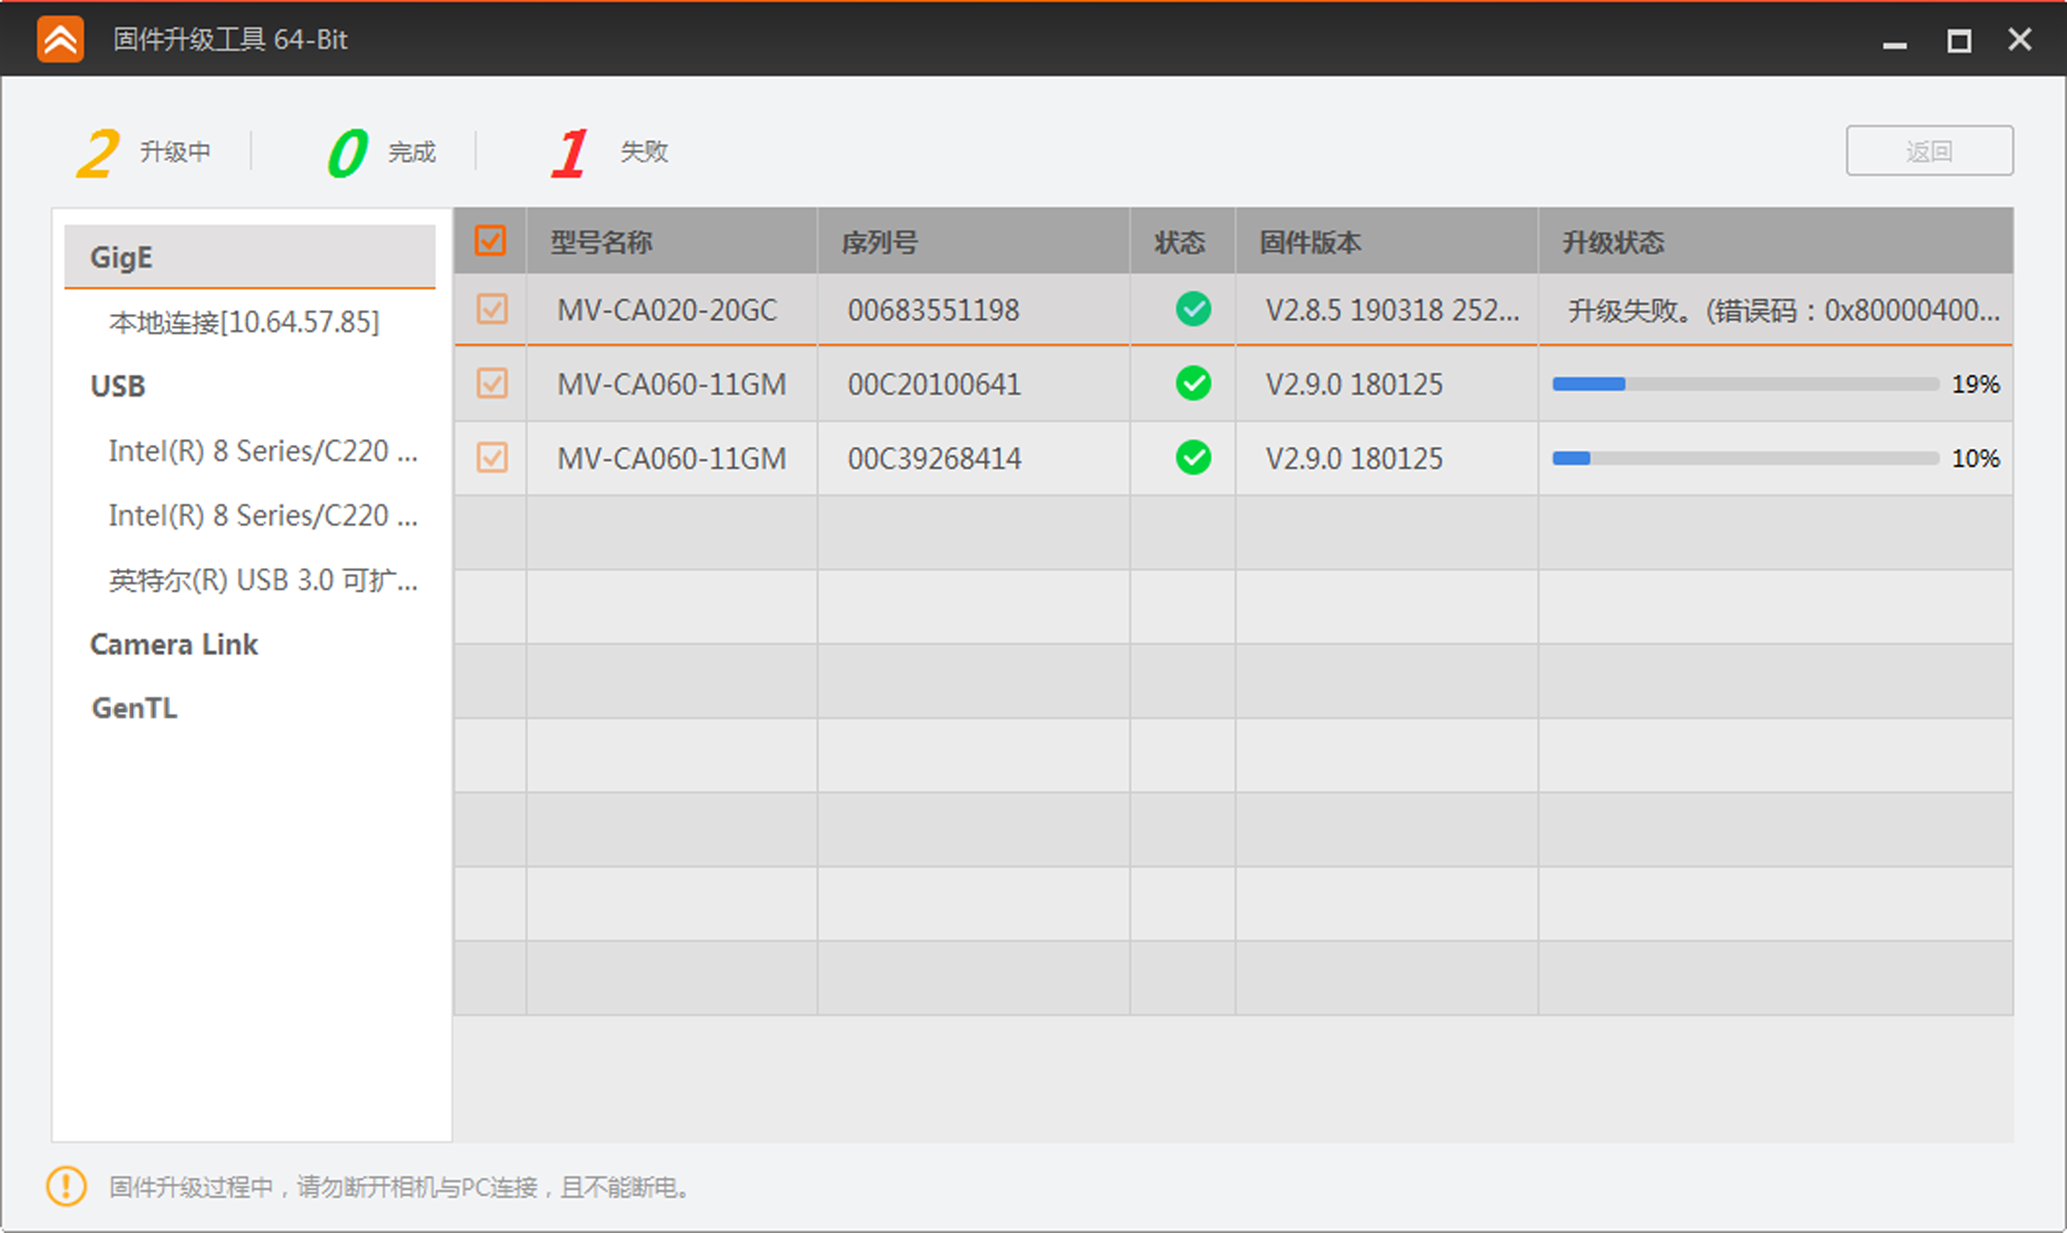2067x1233 pixels.
Task: Click the orange warning icon in the bottom notice
Action: click(x=66, y=1187)
